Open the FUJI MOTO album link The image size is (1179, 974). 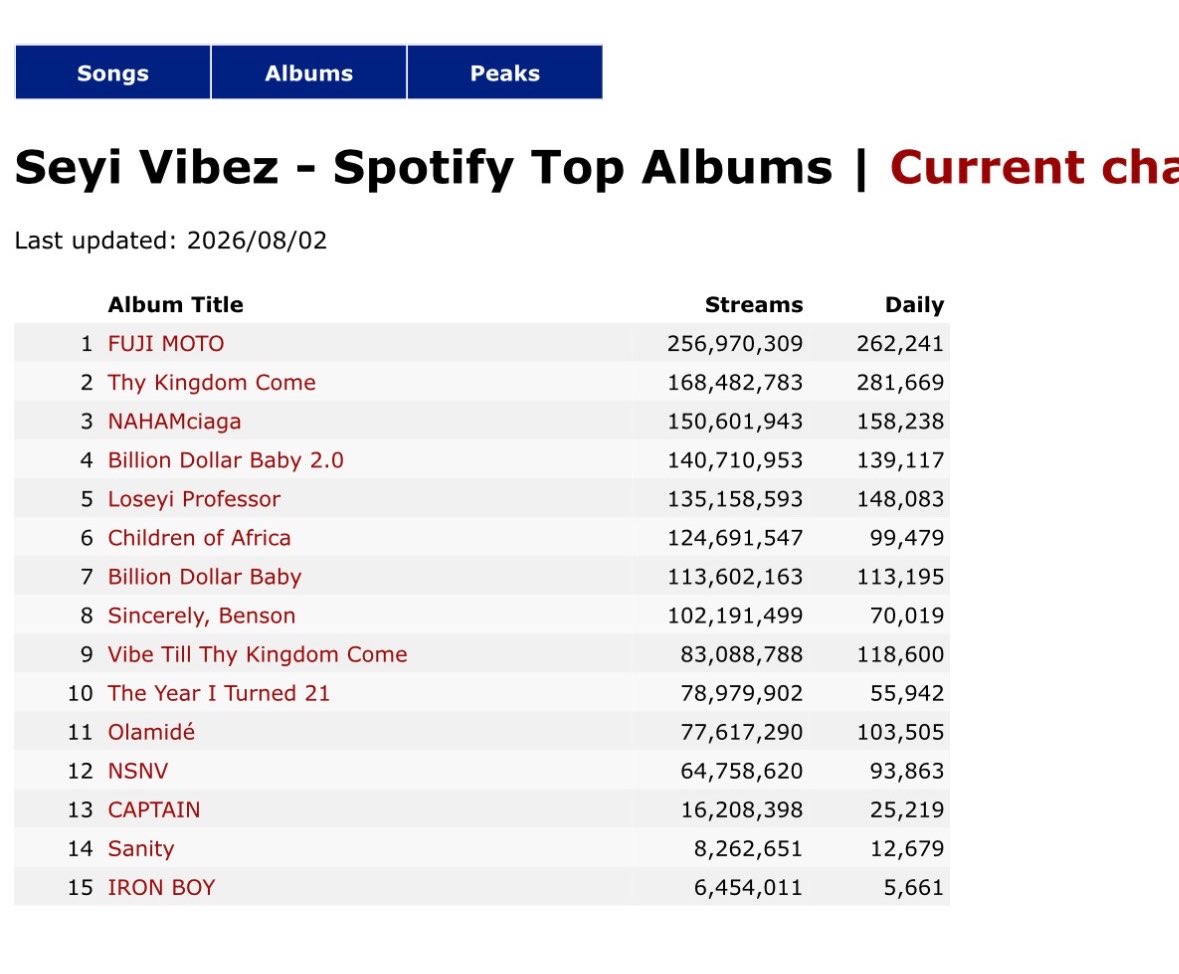tap(165, 344)
